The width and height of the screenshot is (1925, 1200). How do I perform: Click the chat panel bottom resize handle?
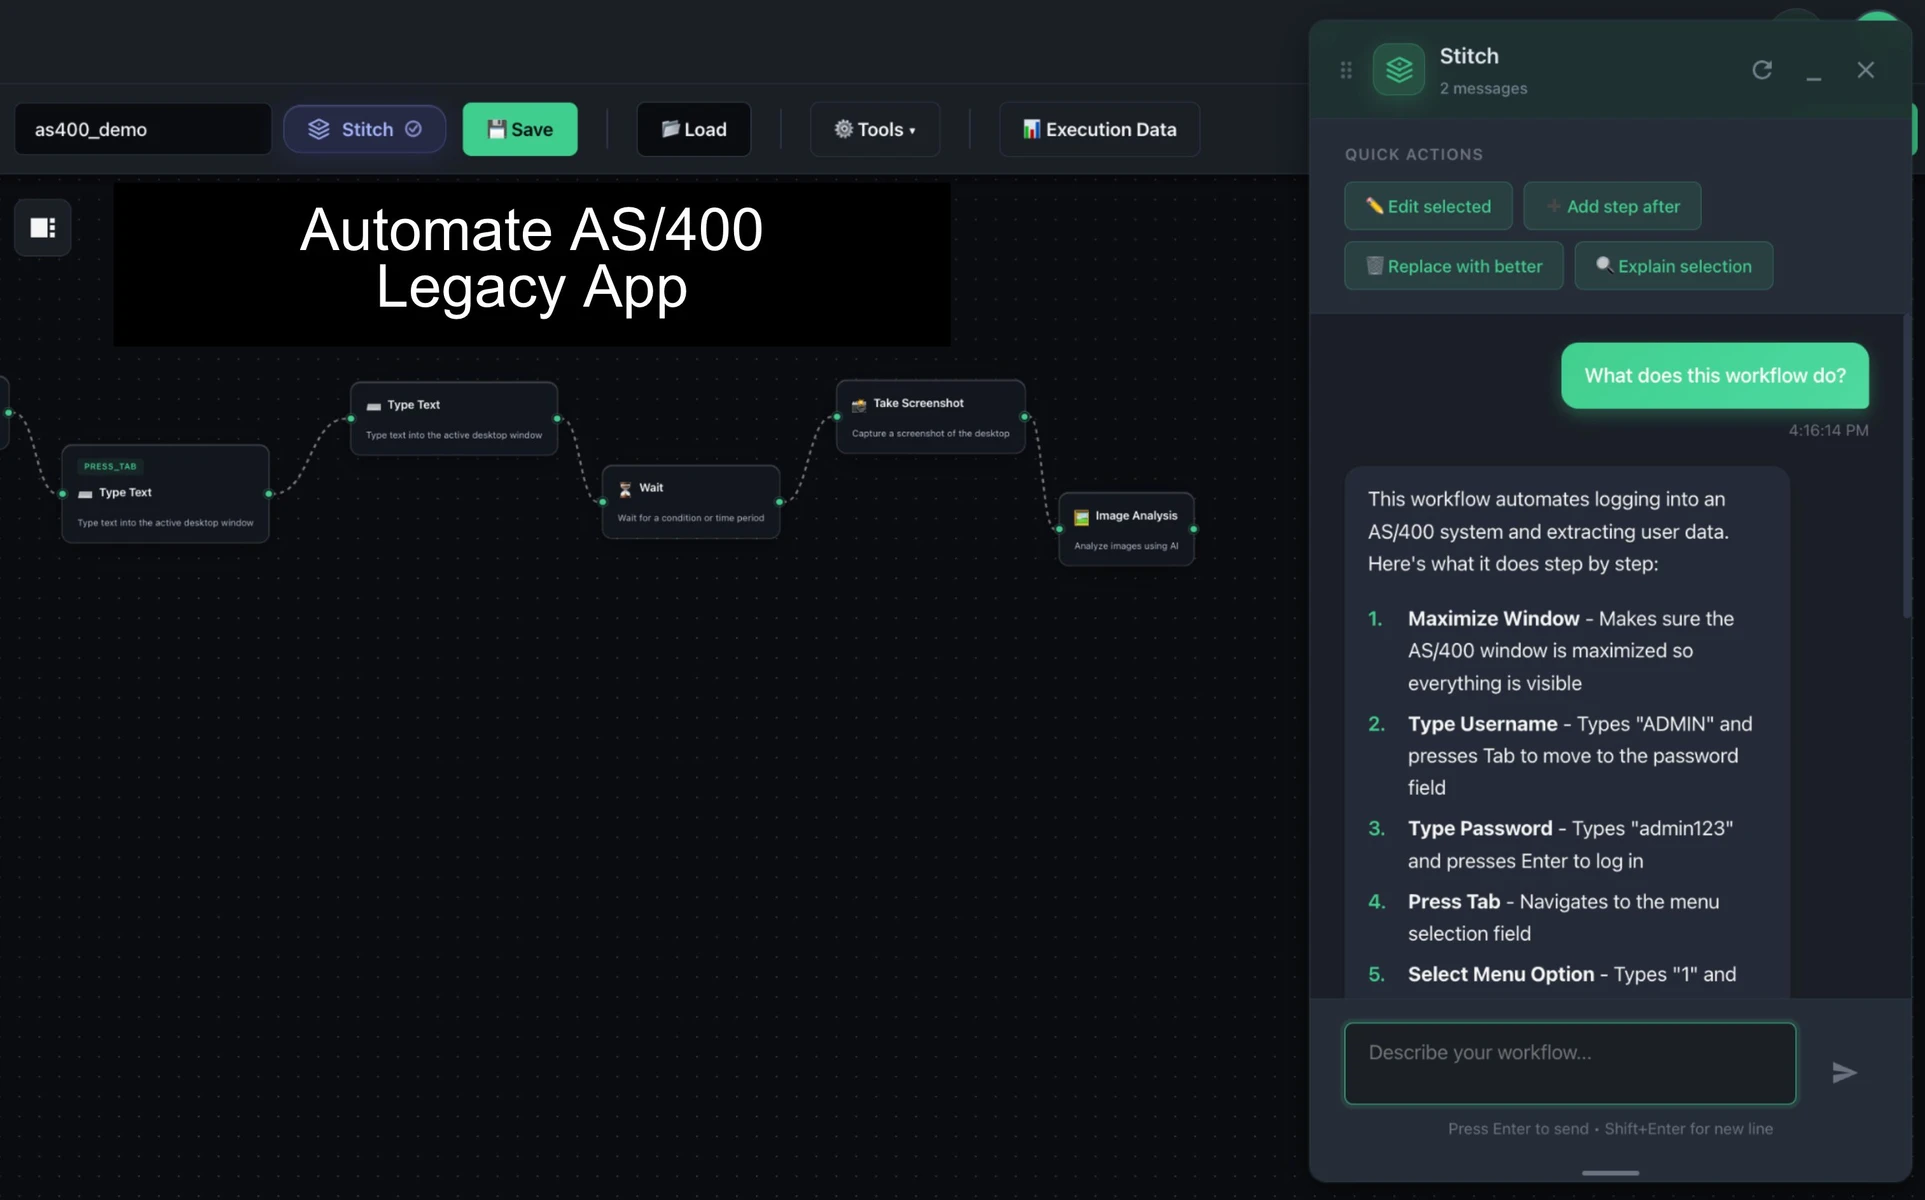click(1610, 1173)
